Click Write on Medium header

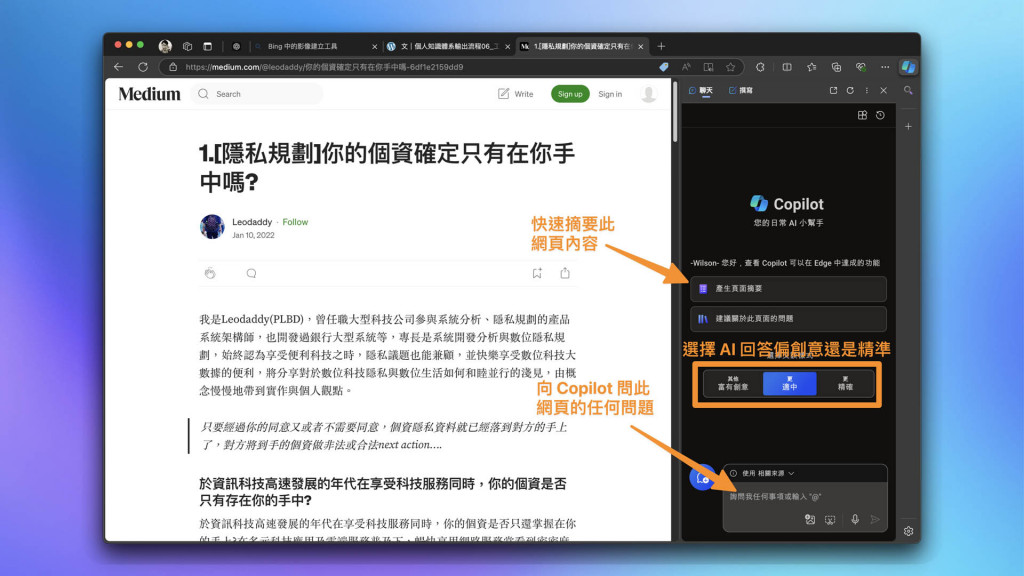pos(515,94)
